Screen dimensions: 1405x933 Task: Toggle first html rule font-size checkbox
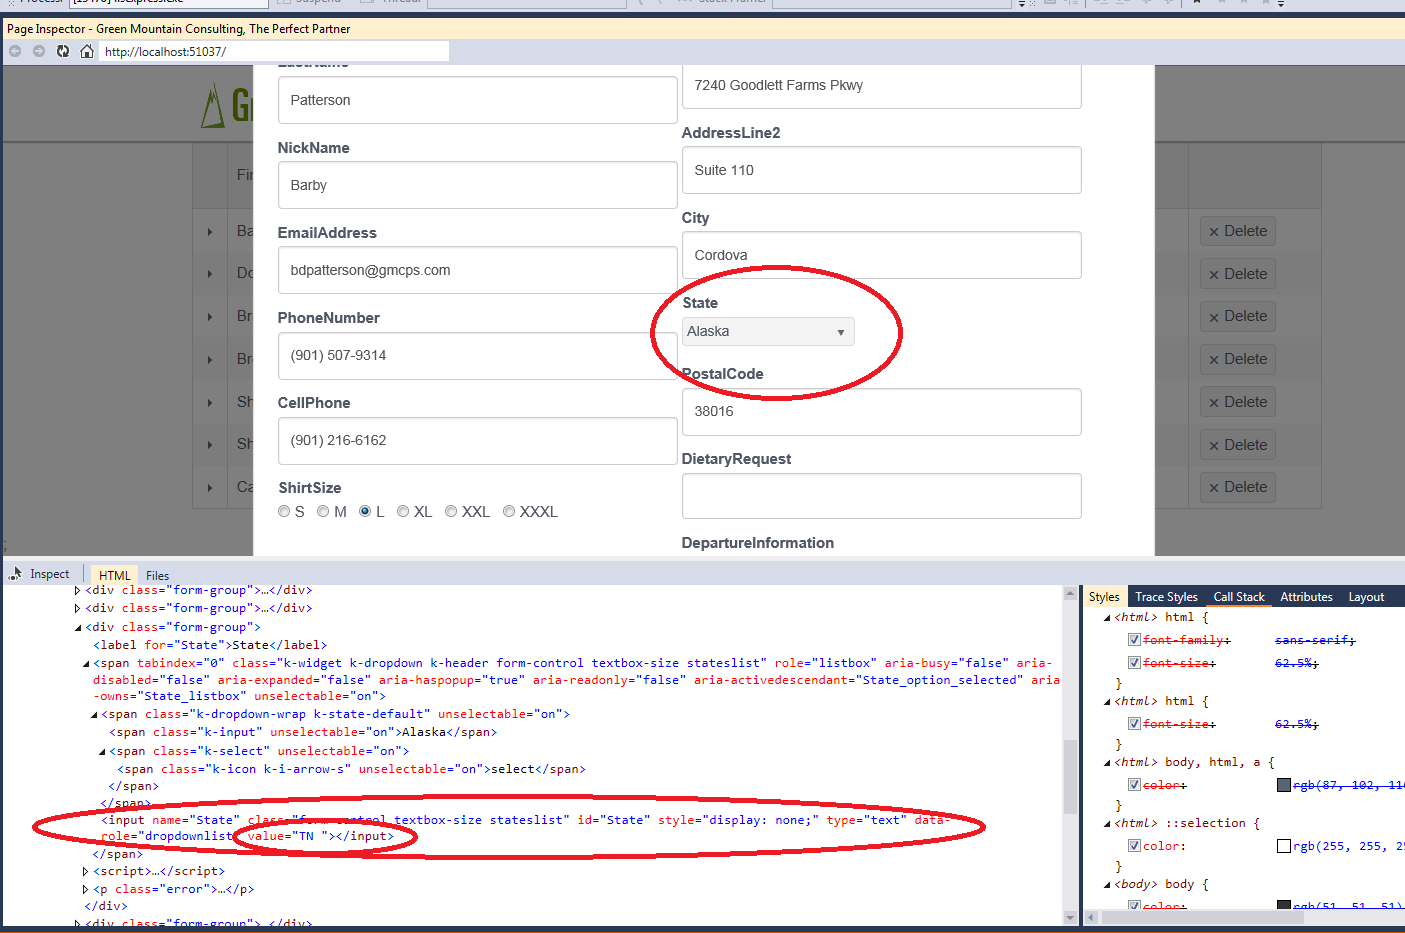1134,662
